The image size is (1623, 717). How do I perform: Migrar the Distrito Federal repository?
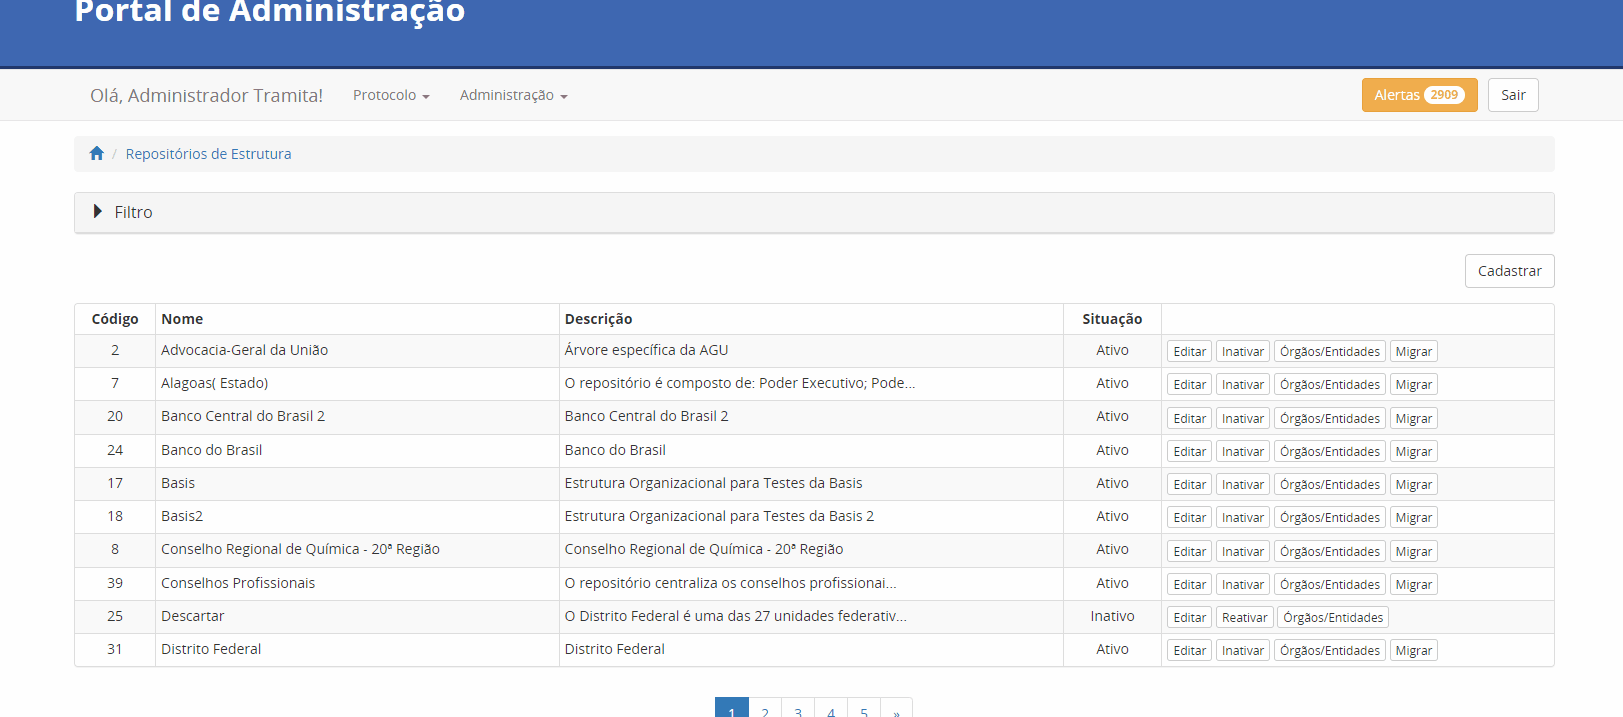click(x=1414, y=650)
